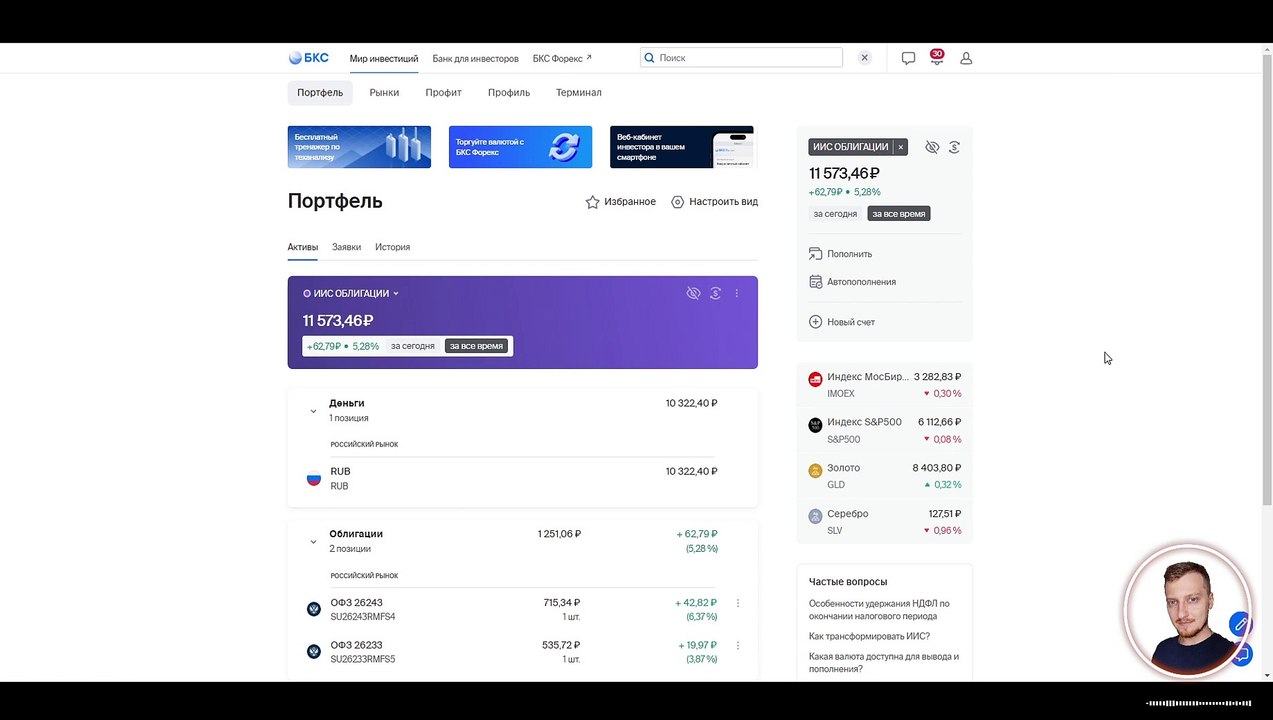Select за сегодня in purple card

point(412,346)
